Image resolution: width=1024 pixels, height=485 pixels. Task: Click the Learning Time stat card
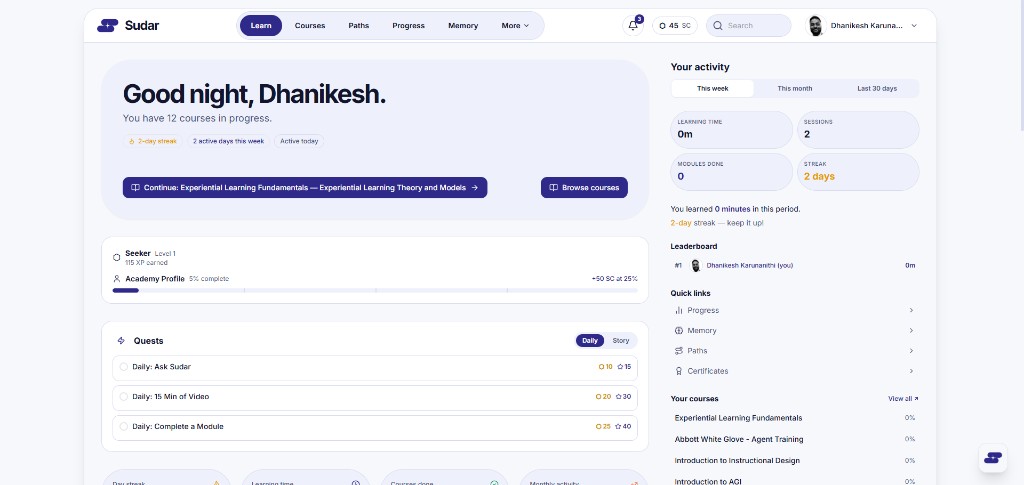pos(731,130)
